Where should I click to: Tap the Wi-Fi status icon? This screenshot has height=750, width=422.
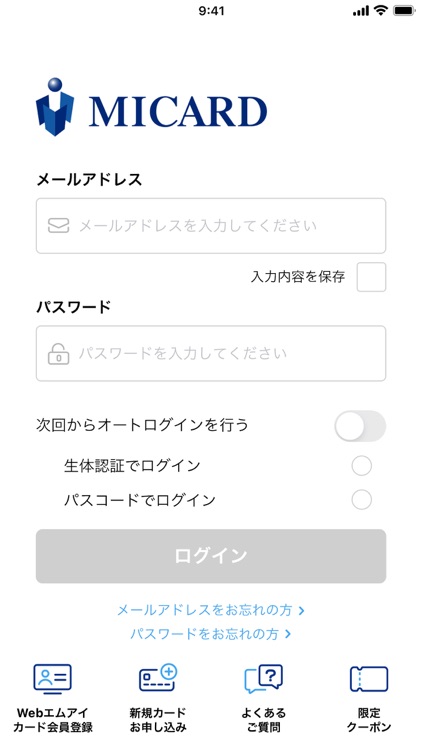(x=381, y=11)
